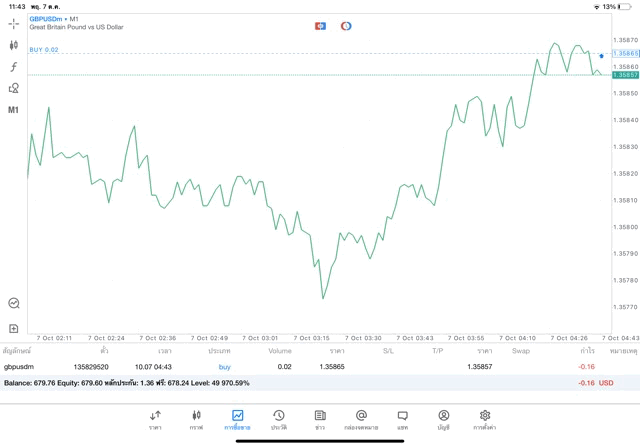Select the crosshair tool
640x447 pixels.
[14, 22]
